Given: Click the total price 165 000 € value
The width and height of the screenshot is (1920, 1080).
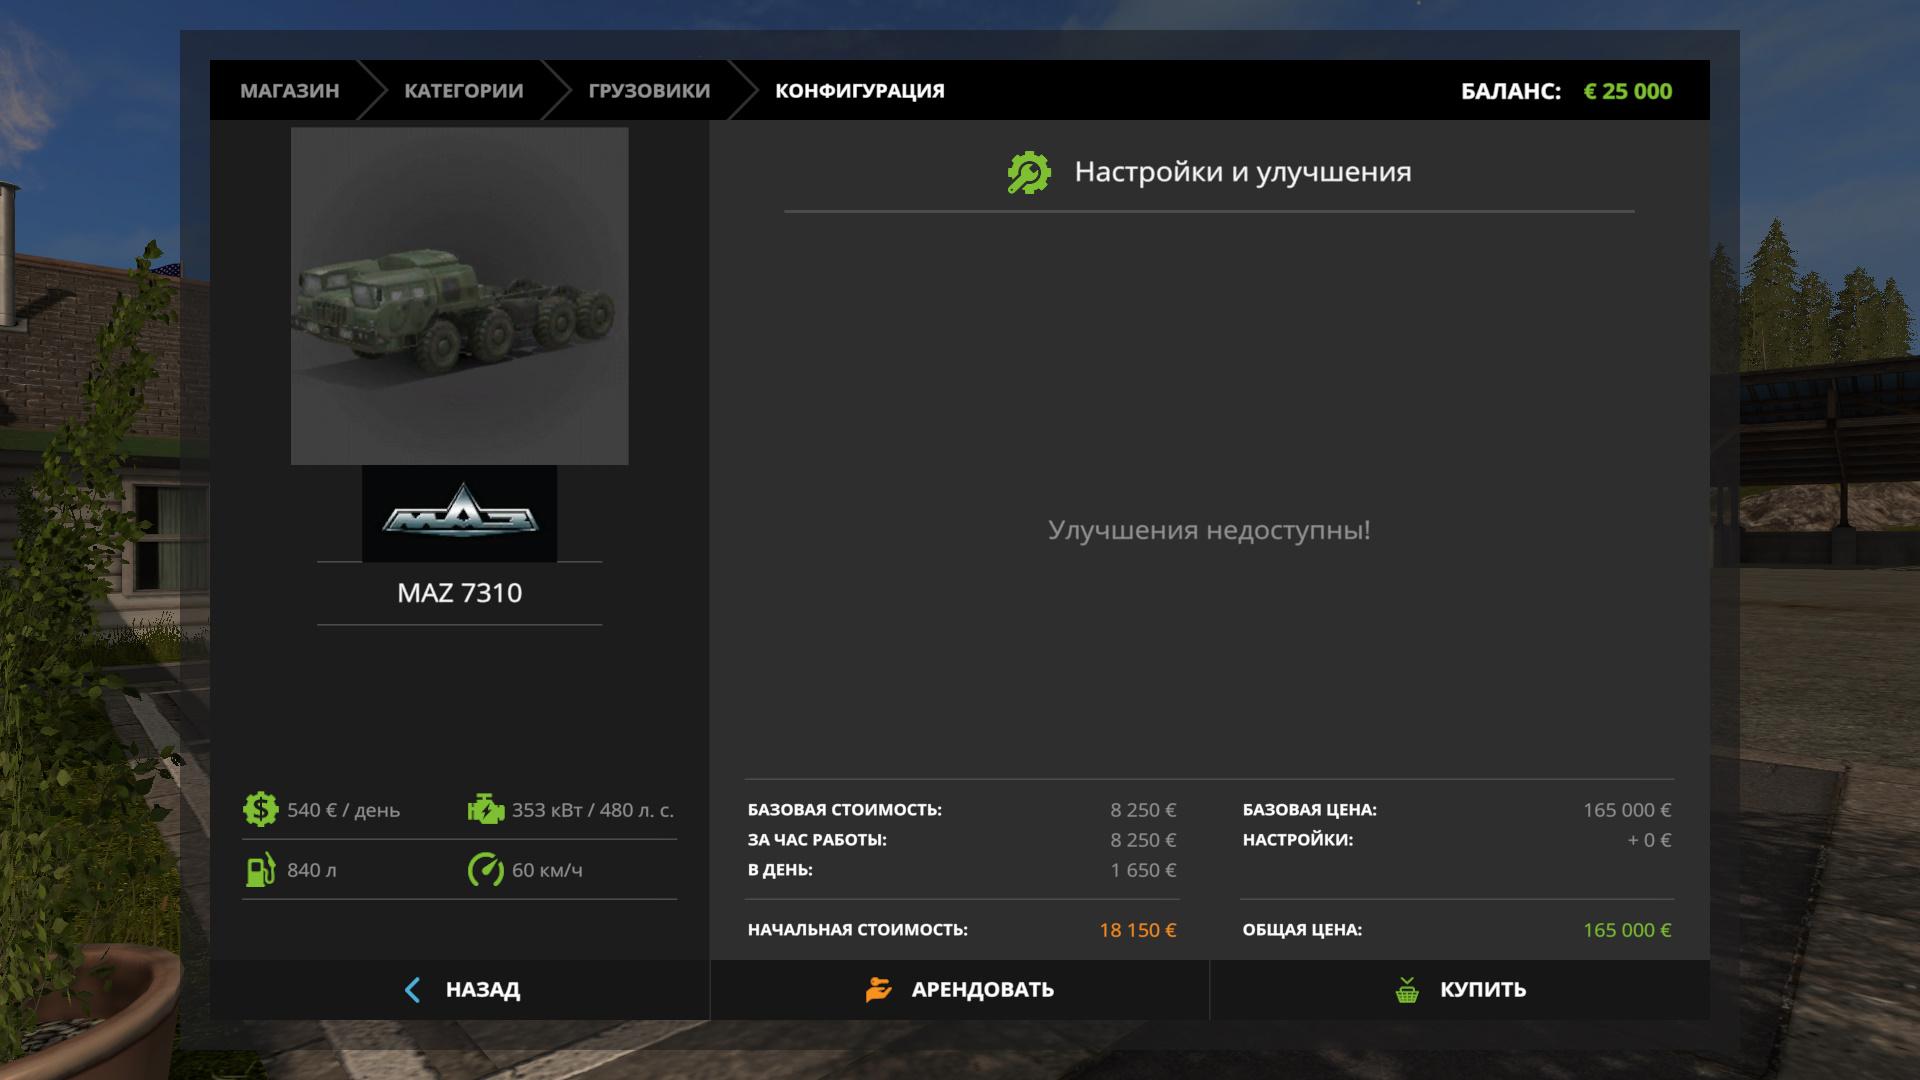Looking at the screenshot, I should (x=1626, y=930).
